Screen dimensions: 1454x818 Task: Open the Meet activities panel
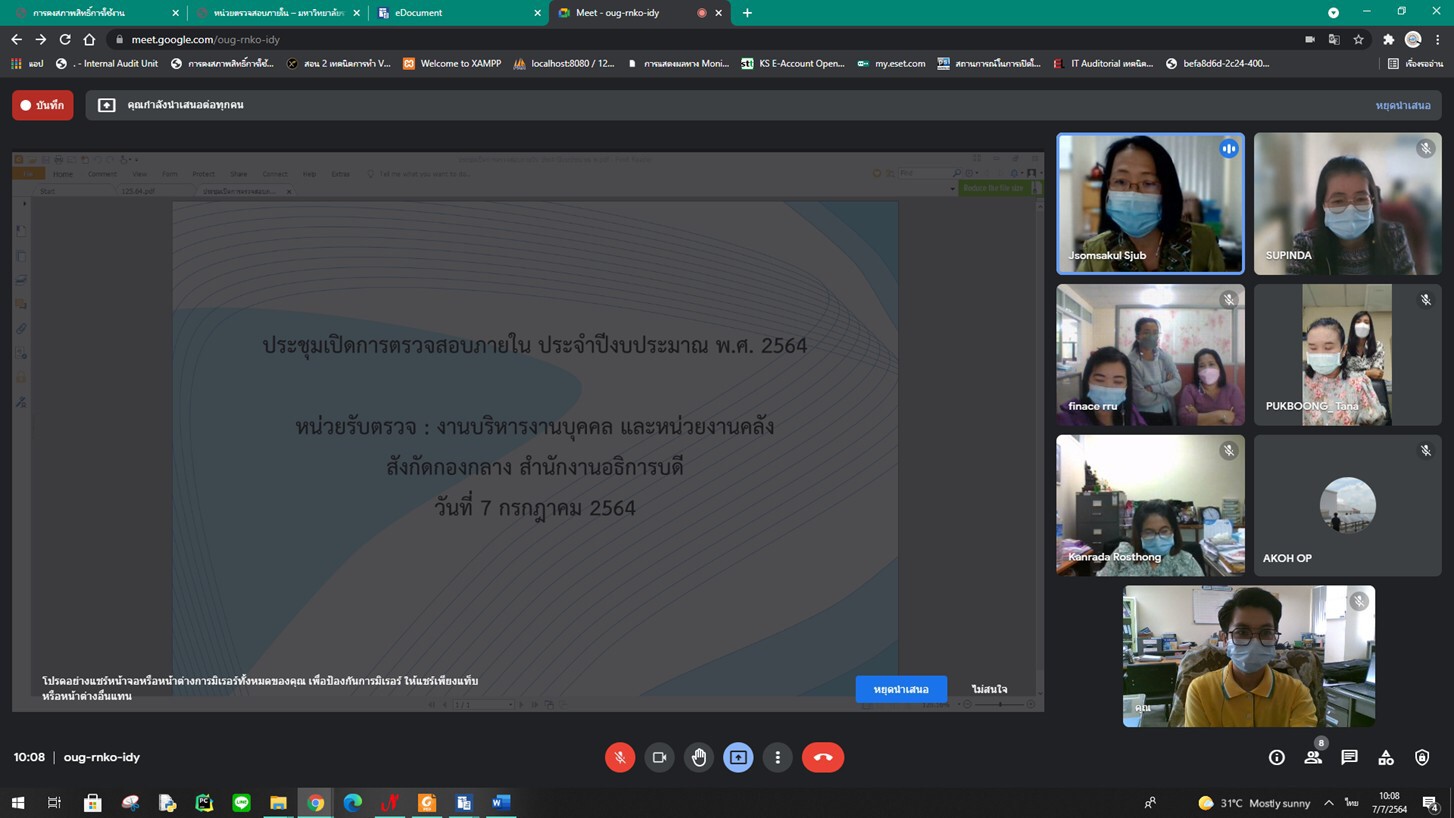[1386, 758]
